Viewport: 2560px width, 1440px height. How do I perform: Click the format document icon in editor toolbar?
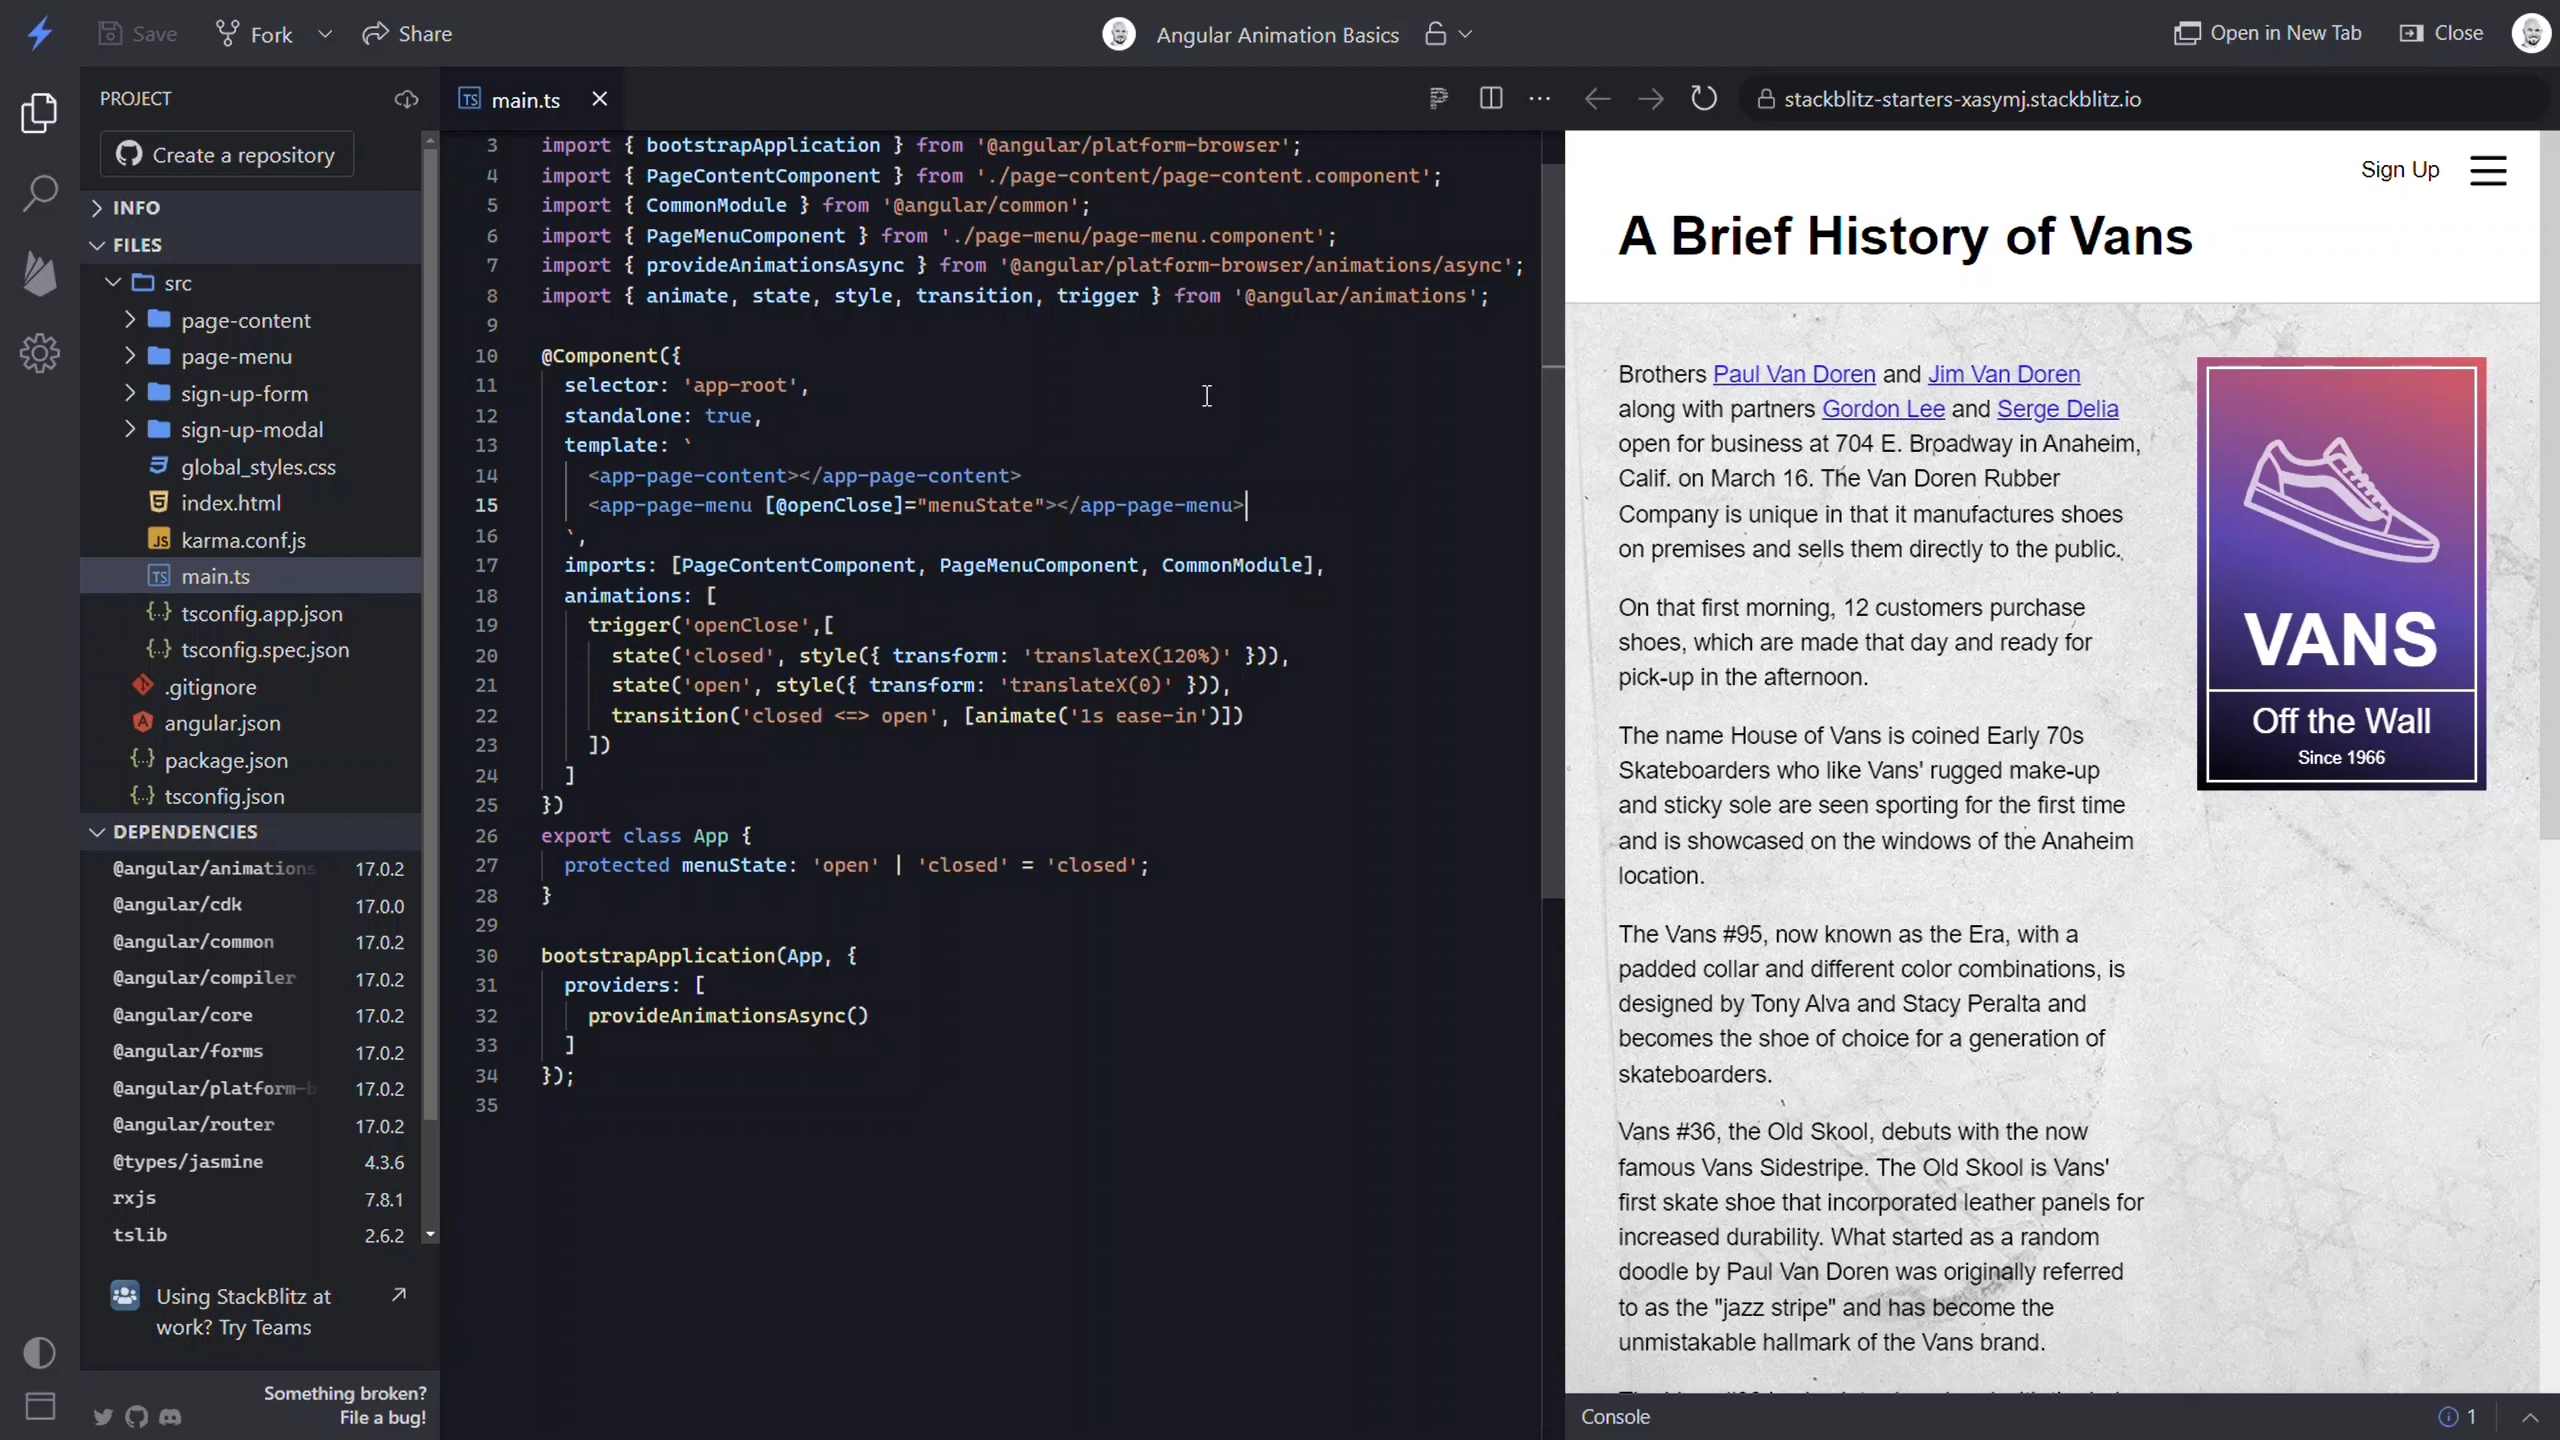(1438, 98)
